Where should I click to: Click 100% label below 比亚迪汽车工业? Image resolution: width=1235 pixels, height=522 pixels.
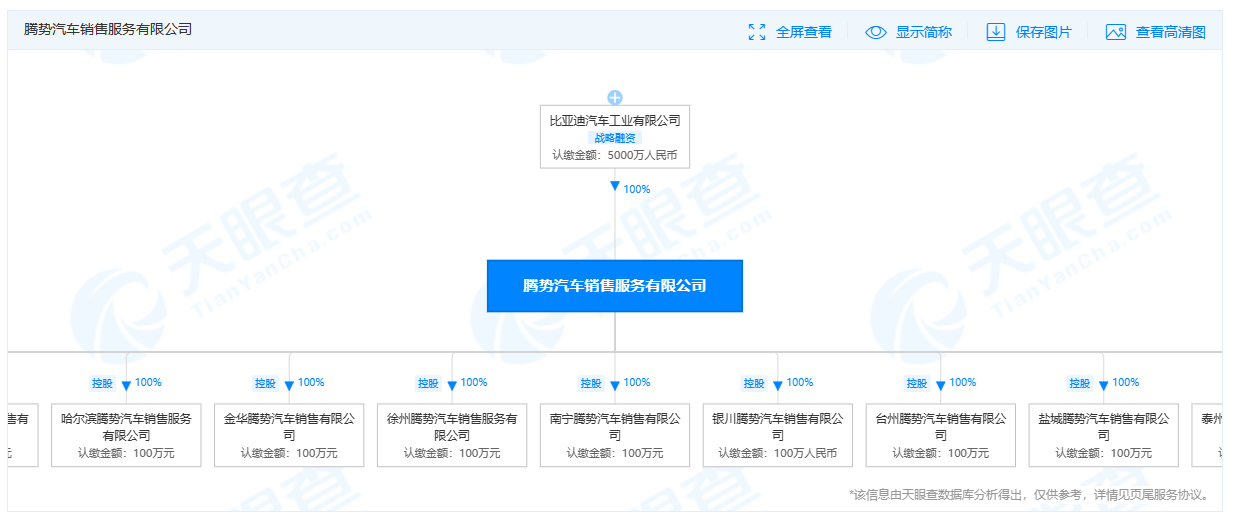tap(637, 189)
